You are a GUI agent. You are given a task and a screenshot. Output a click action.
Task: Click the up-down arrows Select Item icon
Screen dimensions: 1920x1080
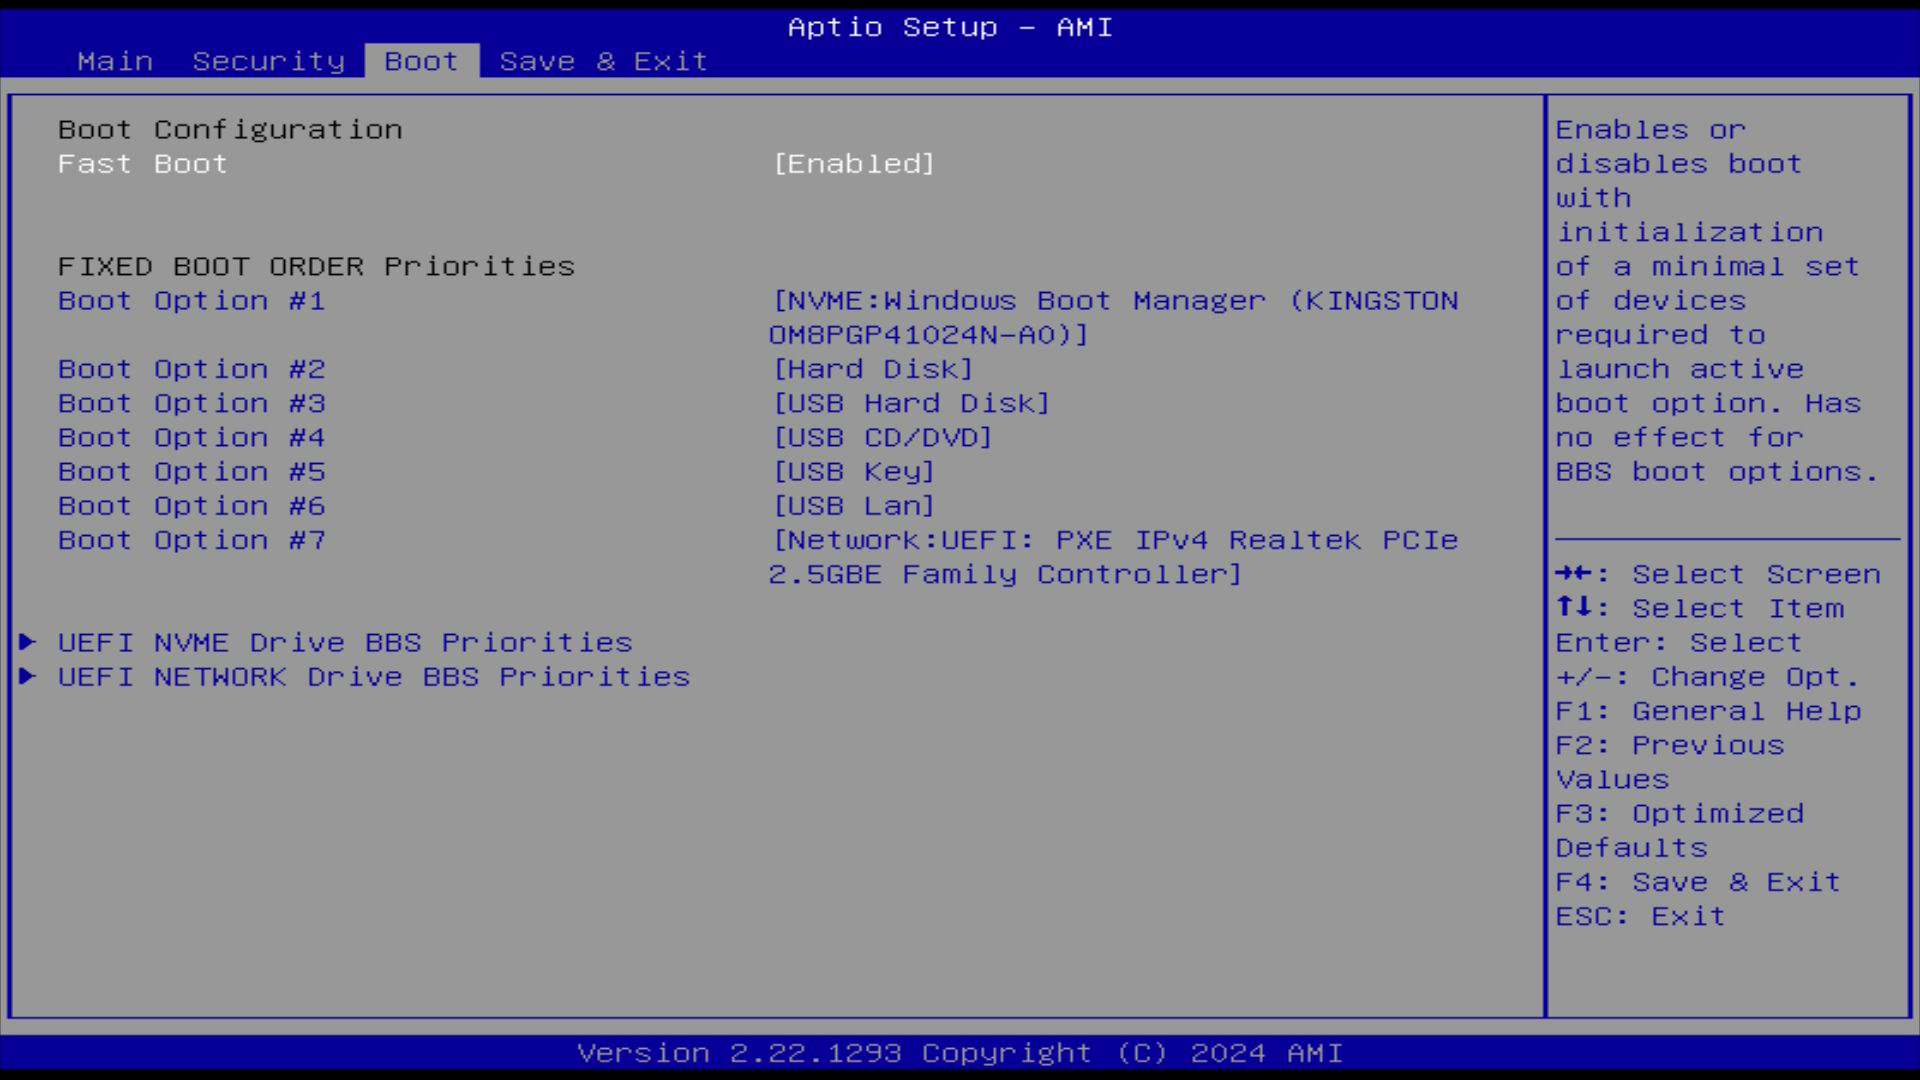1573,607
